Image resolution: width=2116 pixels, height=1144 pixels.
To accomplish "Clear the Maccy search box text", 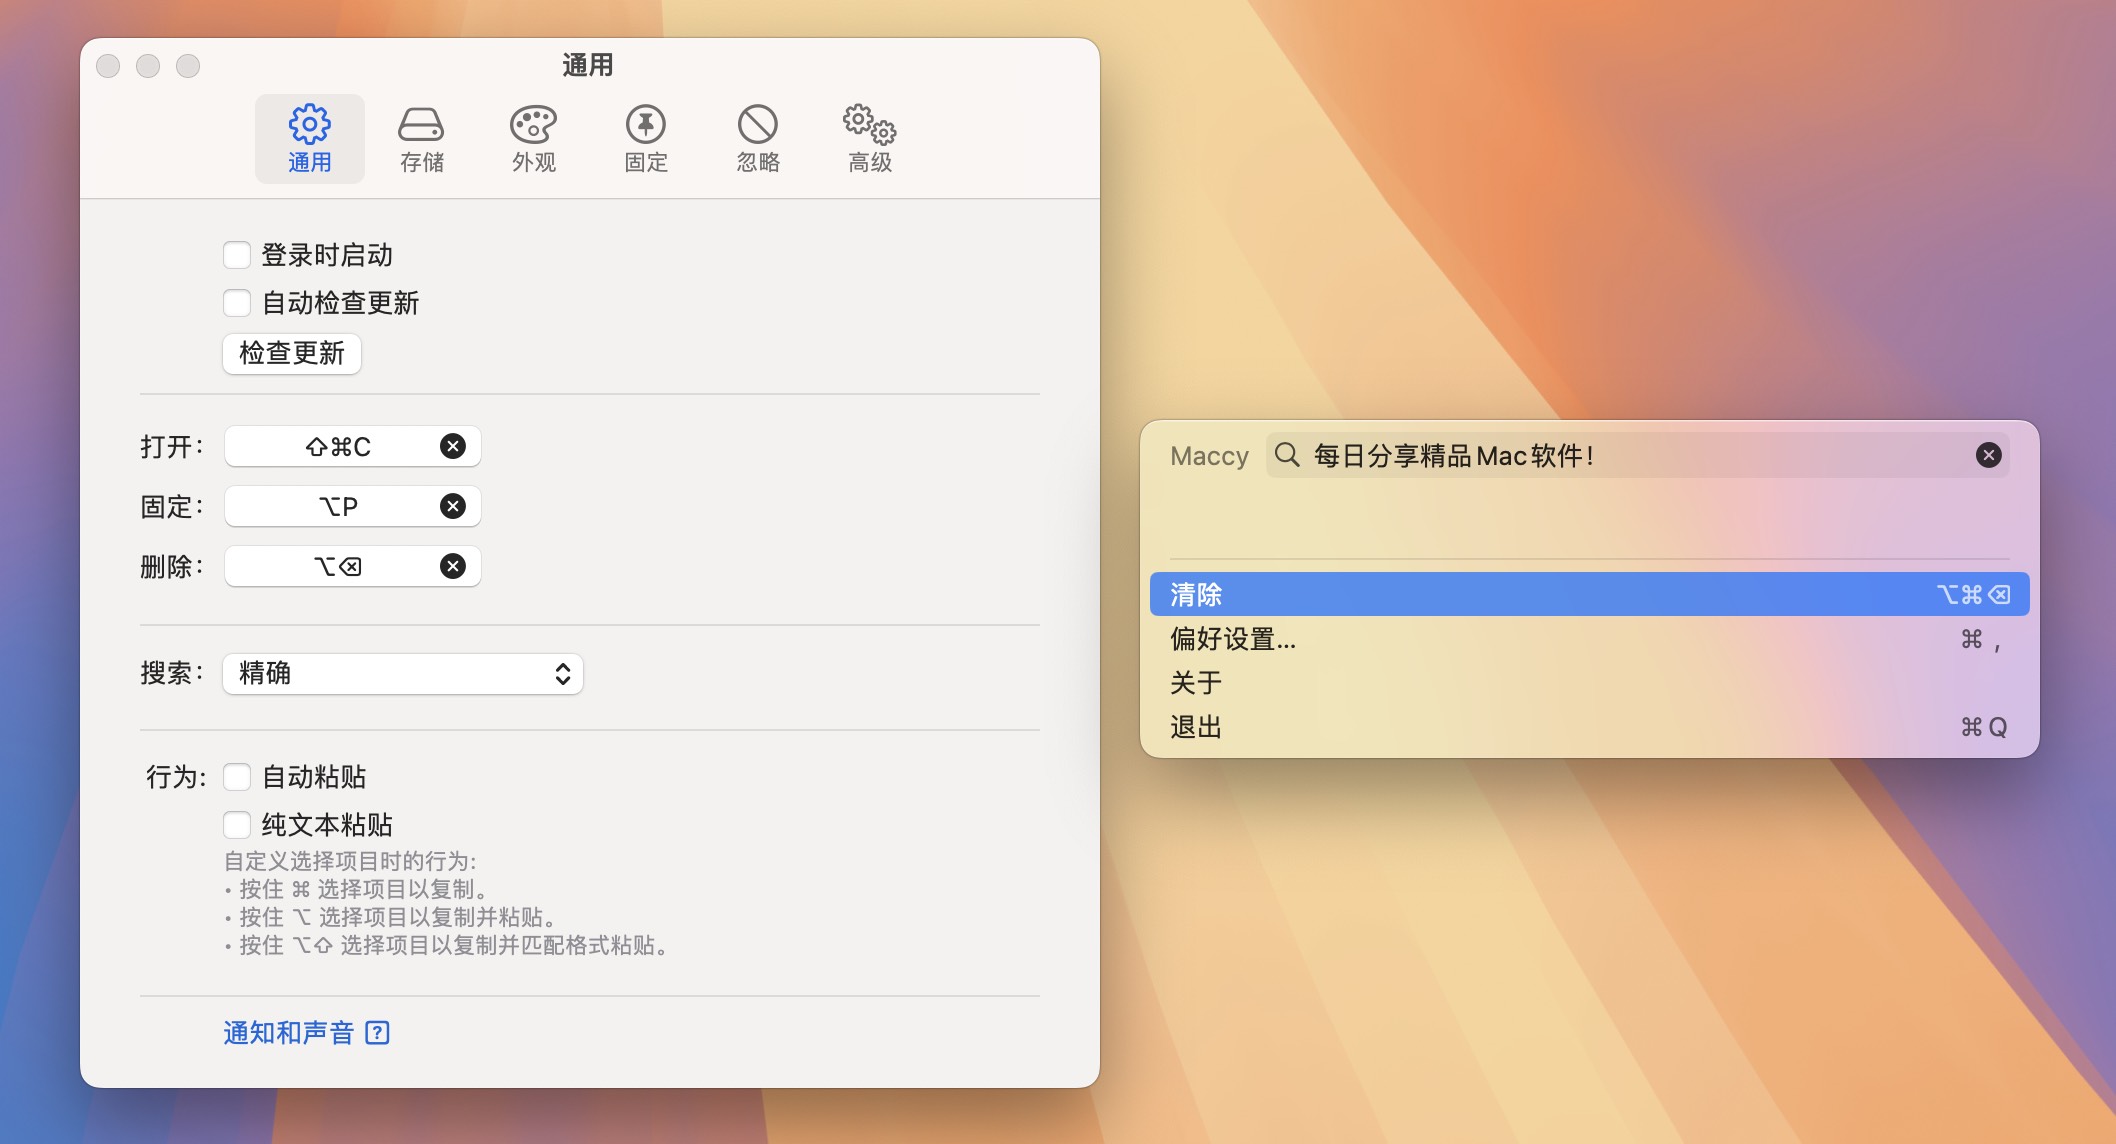I will click(1988, 456).
